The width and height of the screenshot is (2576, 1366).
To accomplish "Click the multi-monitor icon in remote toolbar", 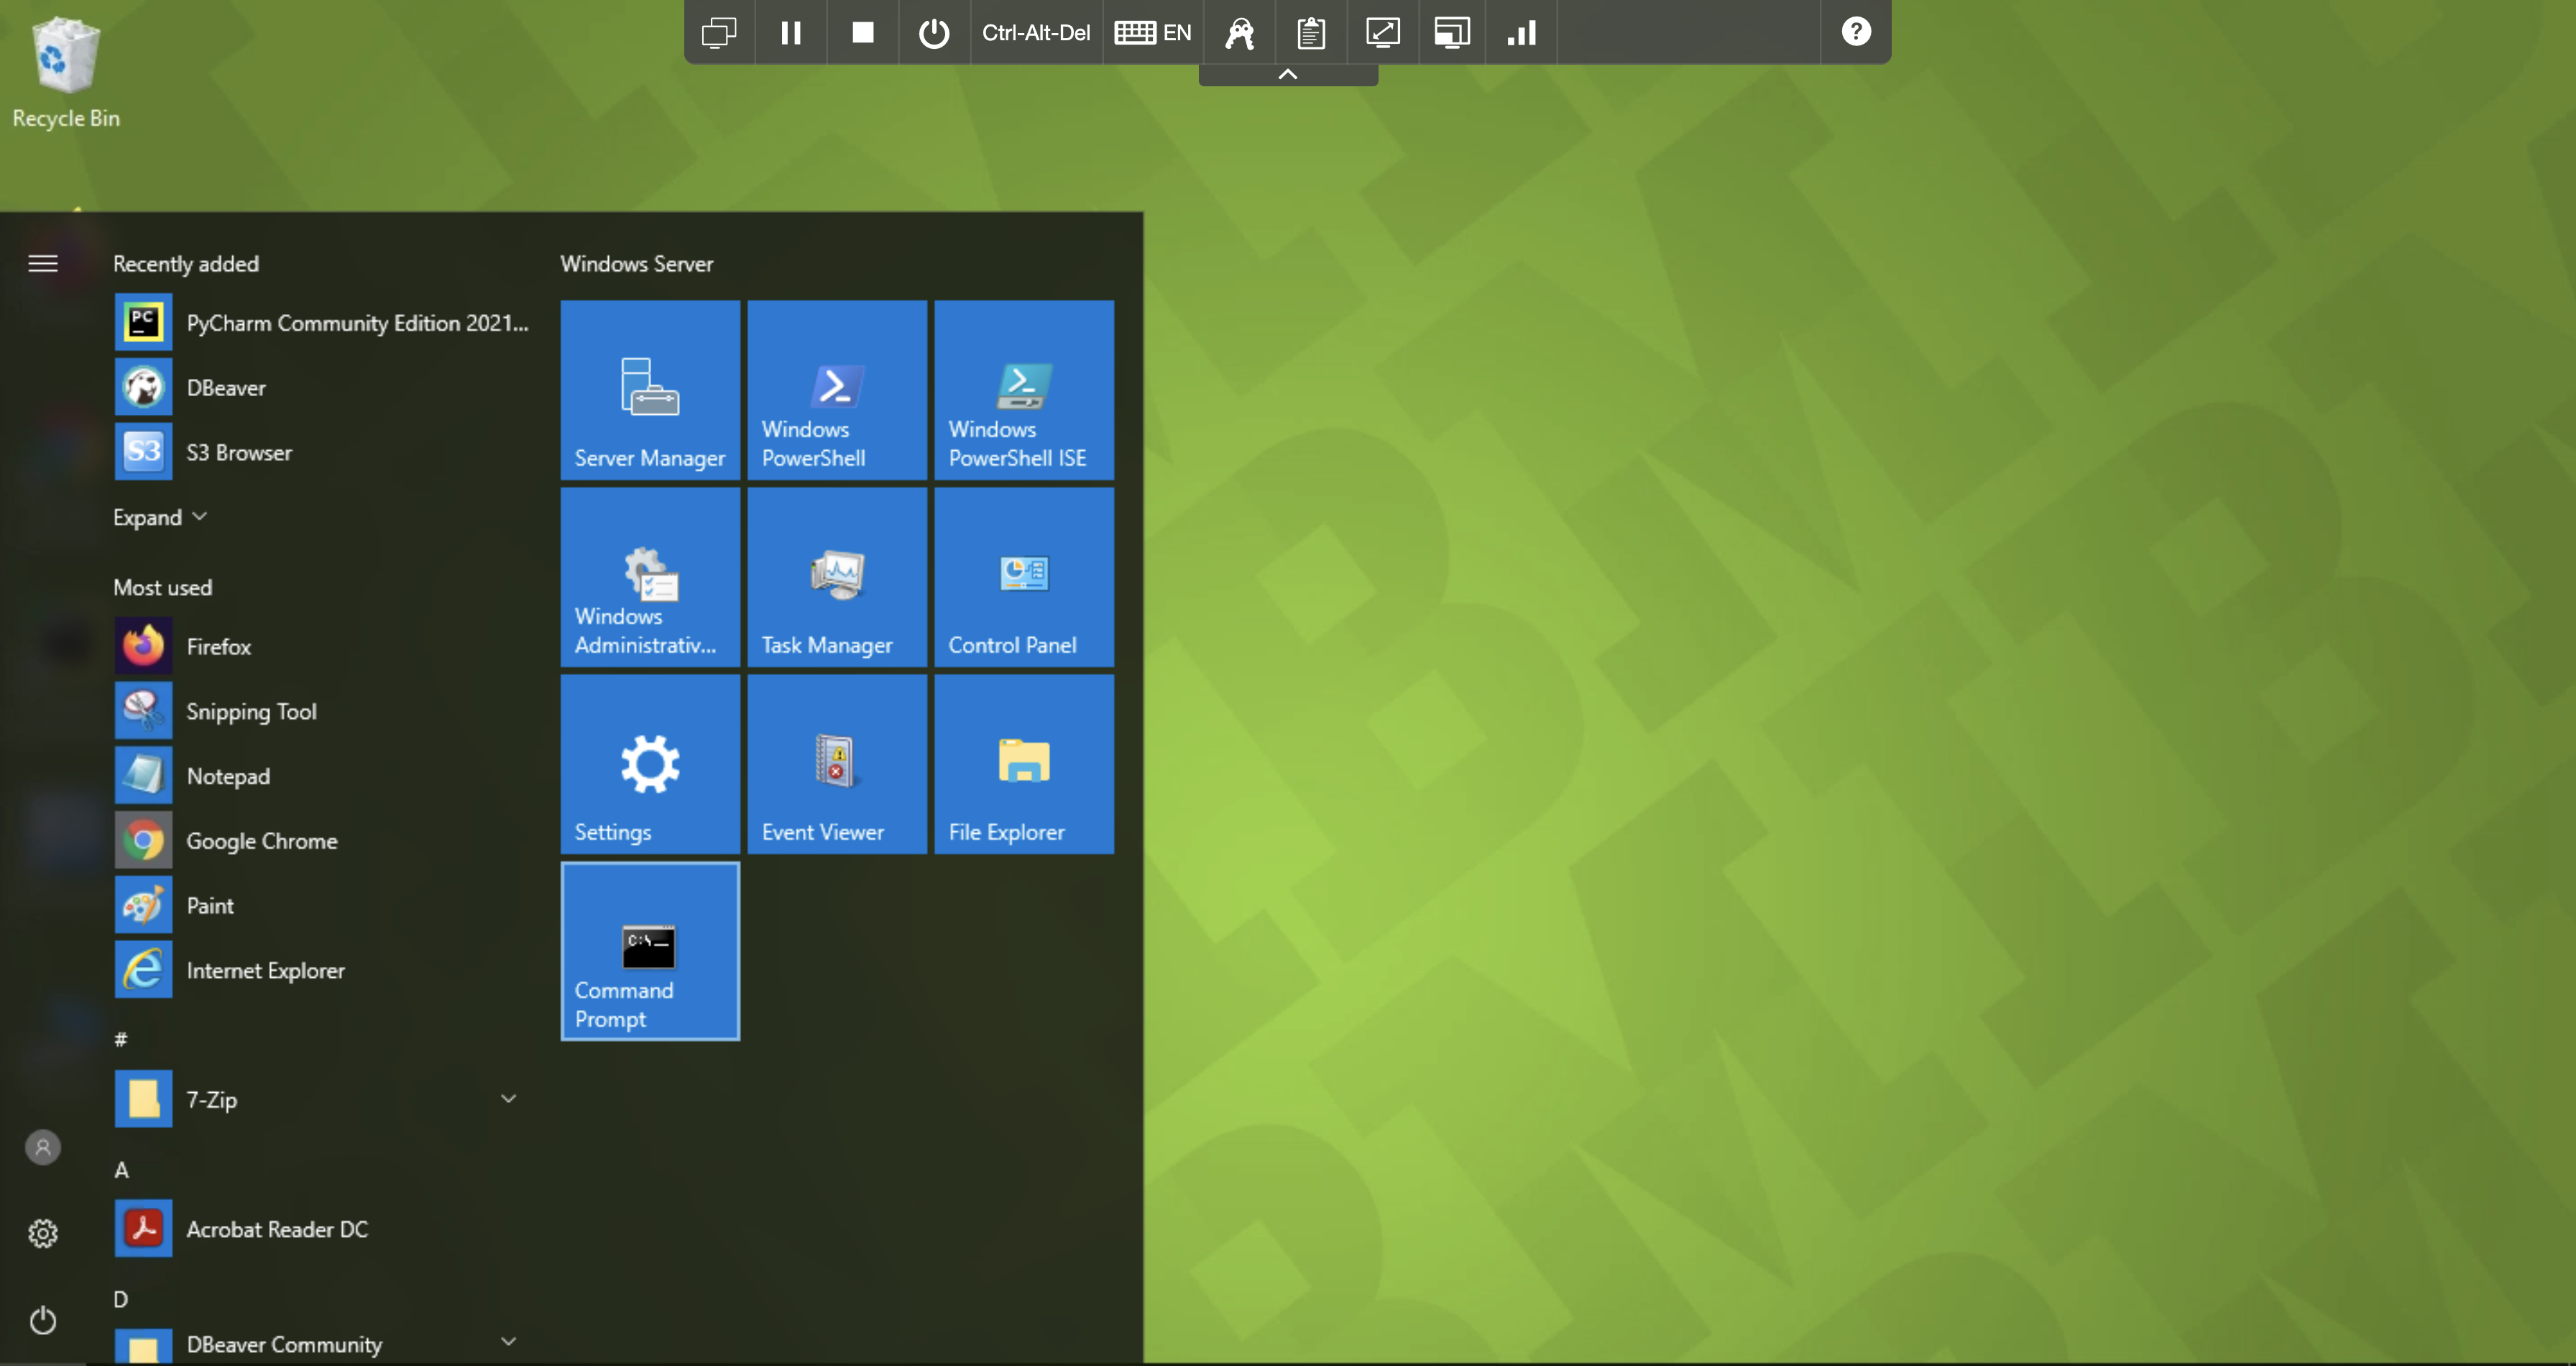I will click(x=719, y=32).
